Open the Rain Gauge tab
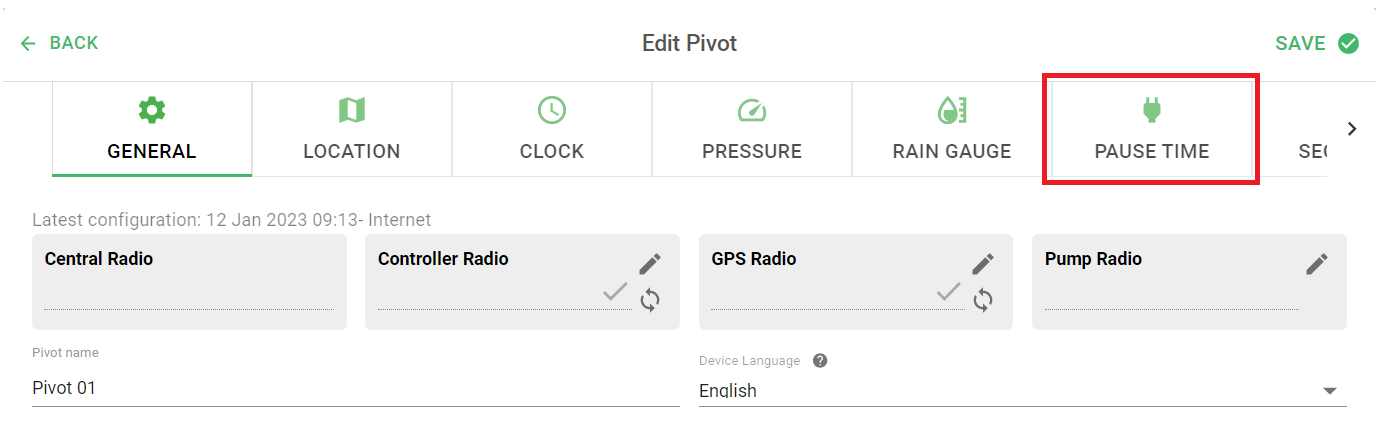 point(952,130)
